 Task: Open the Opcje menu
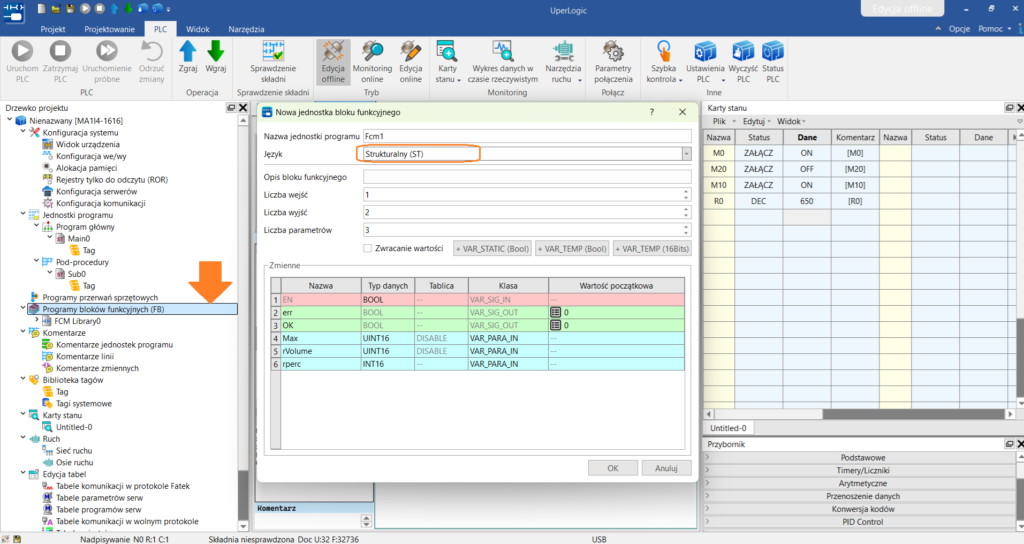(x=959, y=29)
